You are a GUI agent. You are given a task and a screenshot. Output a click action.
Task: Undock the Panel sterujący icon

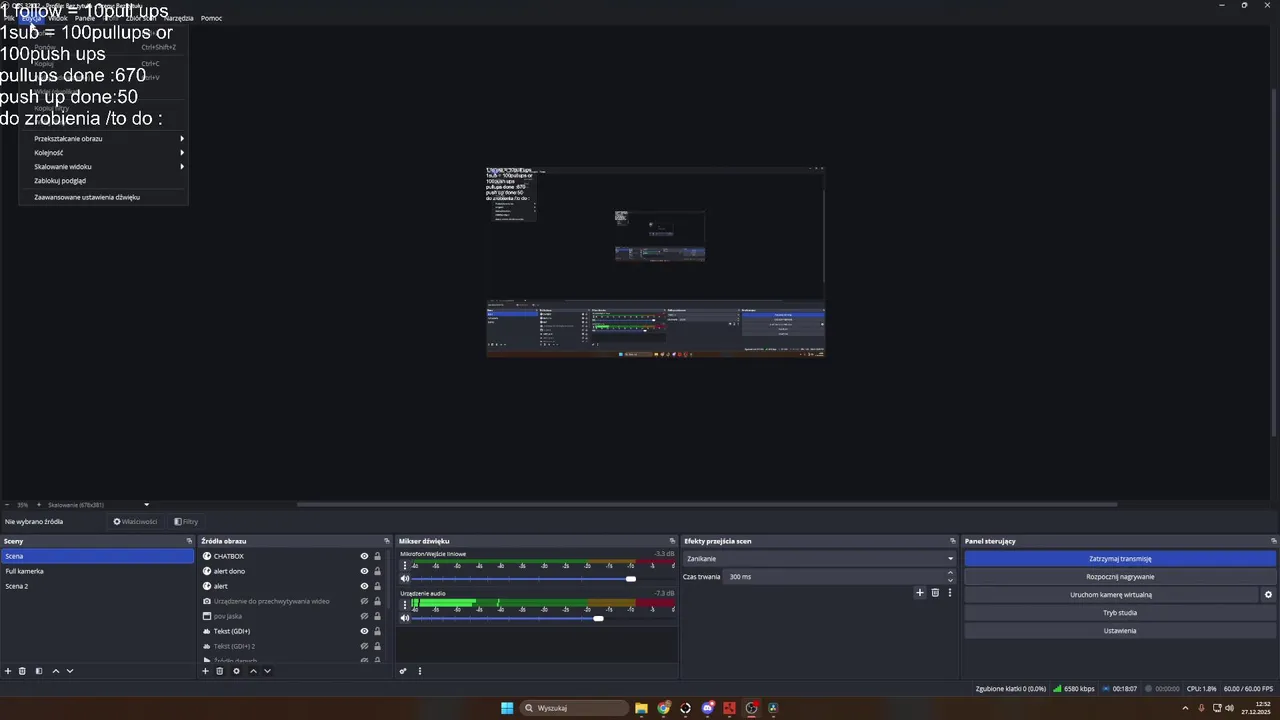tap(1274, 541)
